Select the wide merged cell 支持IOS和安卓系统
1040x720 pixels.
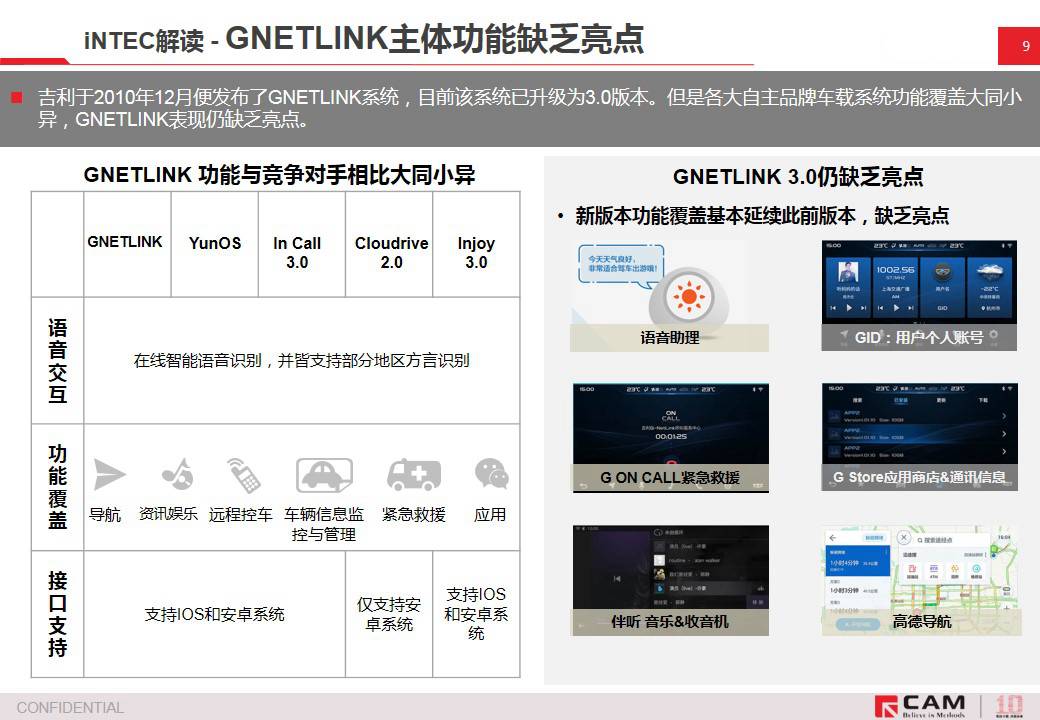pos(215,614)
